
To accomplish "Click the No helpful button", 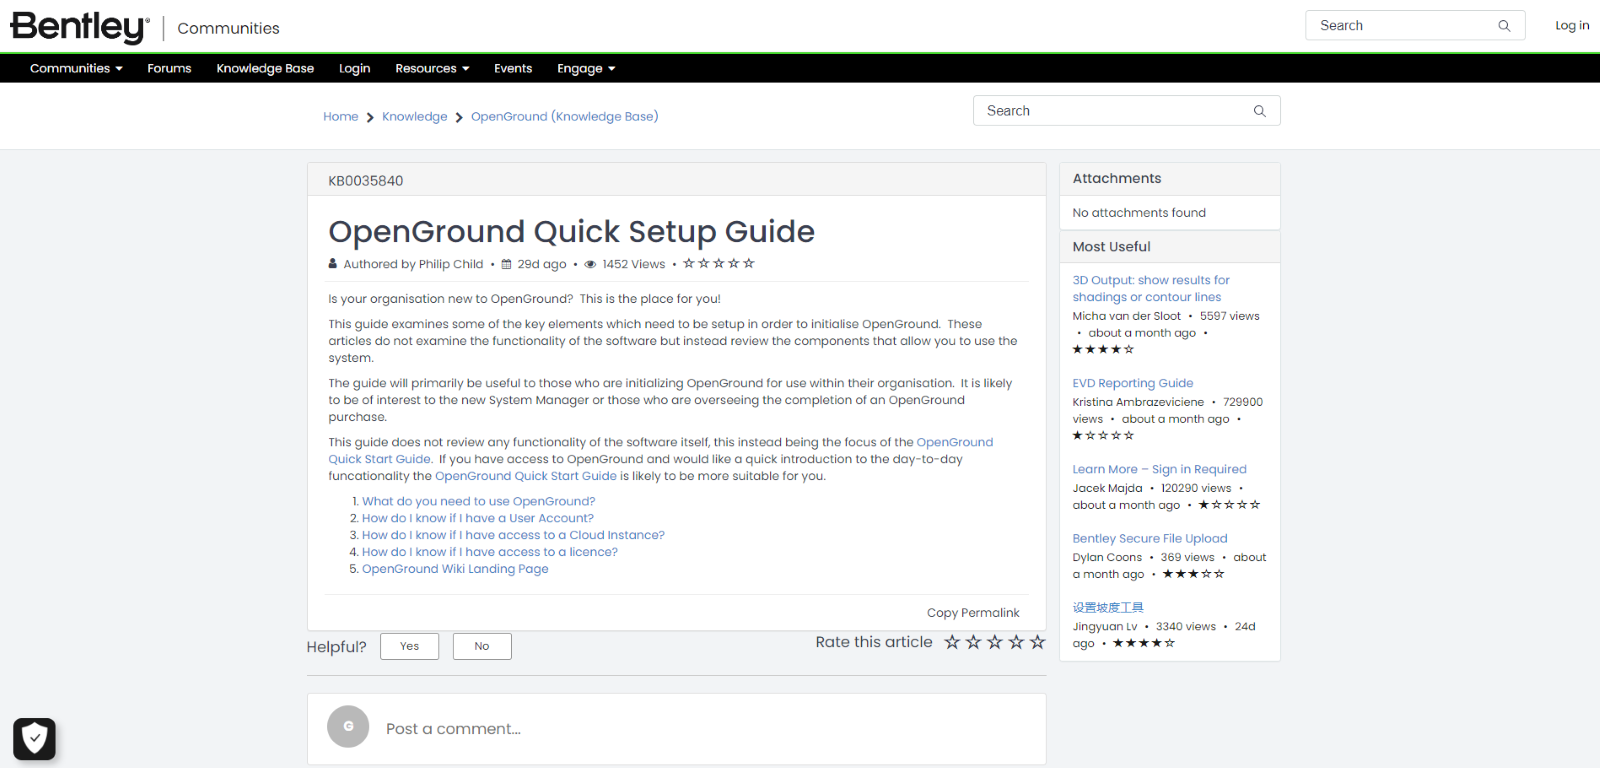I will pyautogui.click(x=482, y=646).
